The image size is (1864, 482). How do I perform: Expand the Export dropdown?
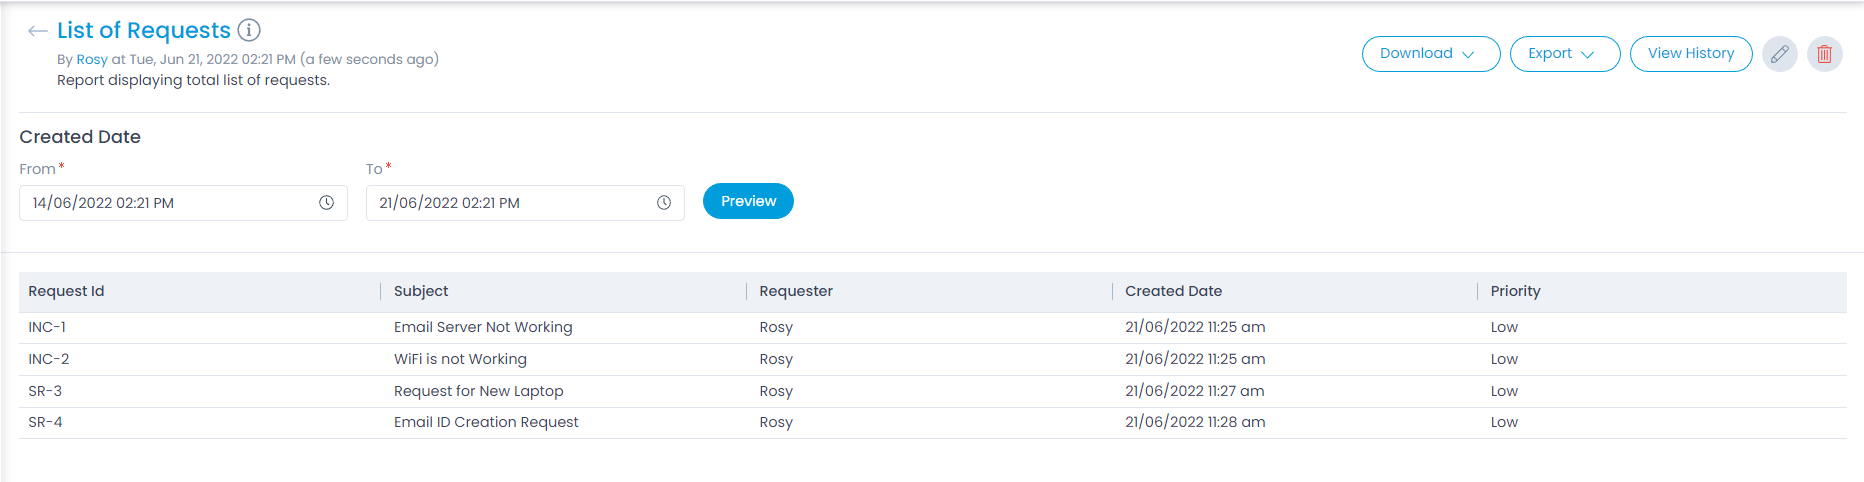click(1564, 54)
